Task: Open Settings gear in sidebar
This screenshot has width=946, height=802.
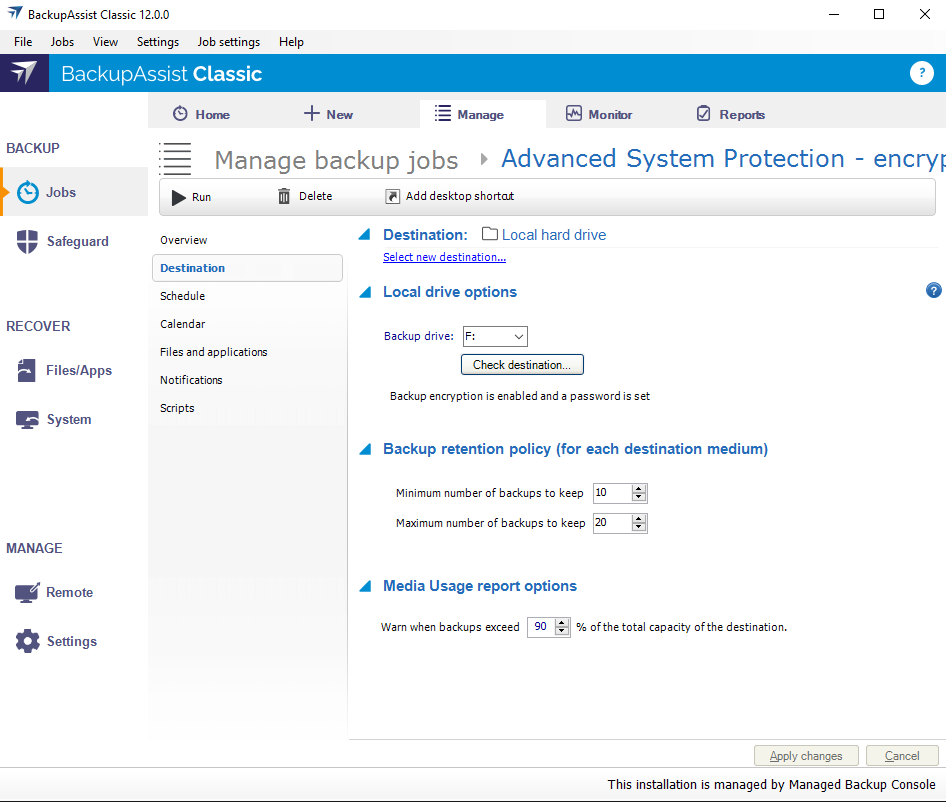Action: point(56,641)
